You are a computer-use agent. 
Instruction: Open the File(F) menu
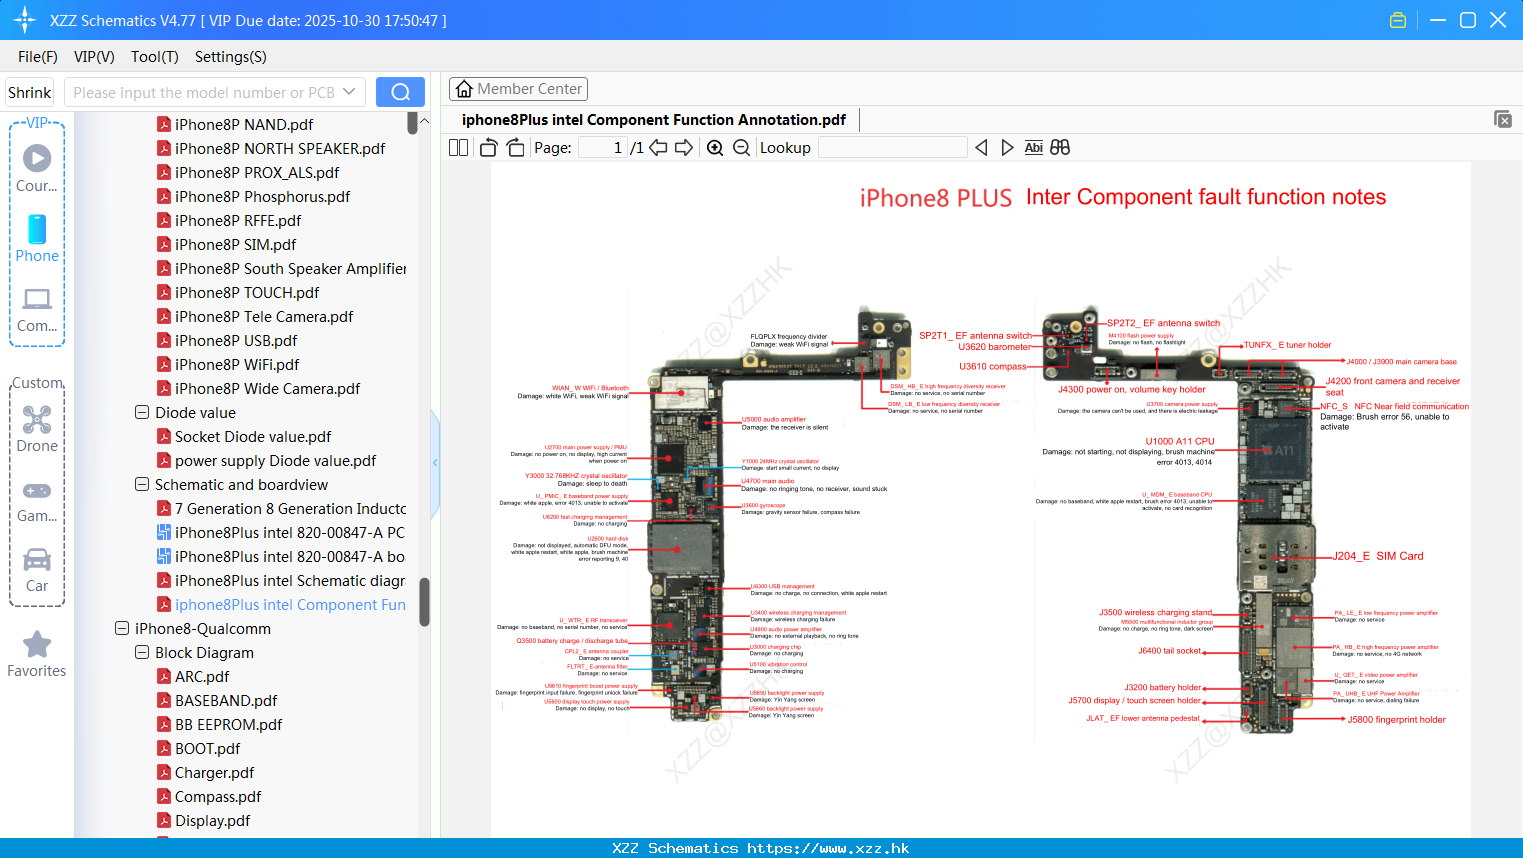coord(38,57)
